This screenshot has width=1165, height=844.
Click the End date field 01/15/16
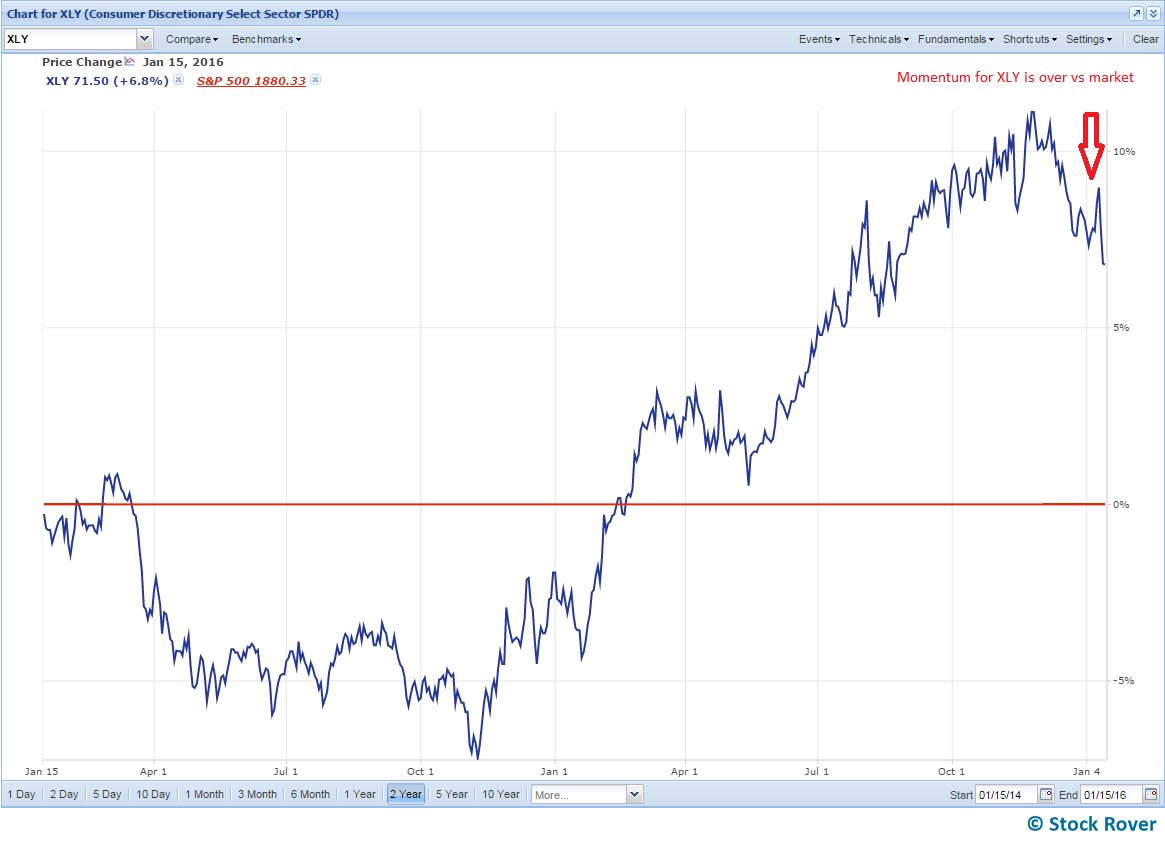1112,794
